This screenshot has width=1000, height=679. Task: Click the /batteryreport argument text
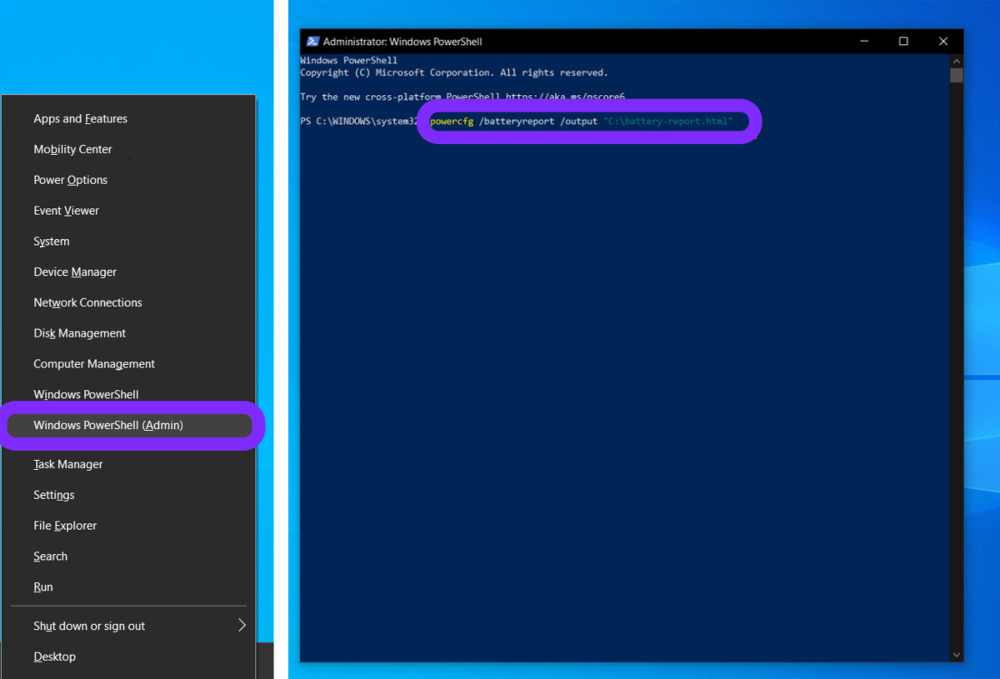[x=517, y=121]
